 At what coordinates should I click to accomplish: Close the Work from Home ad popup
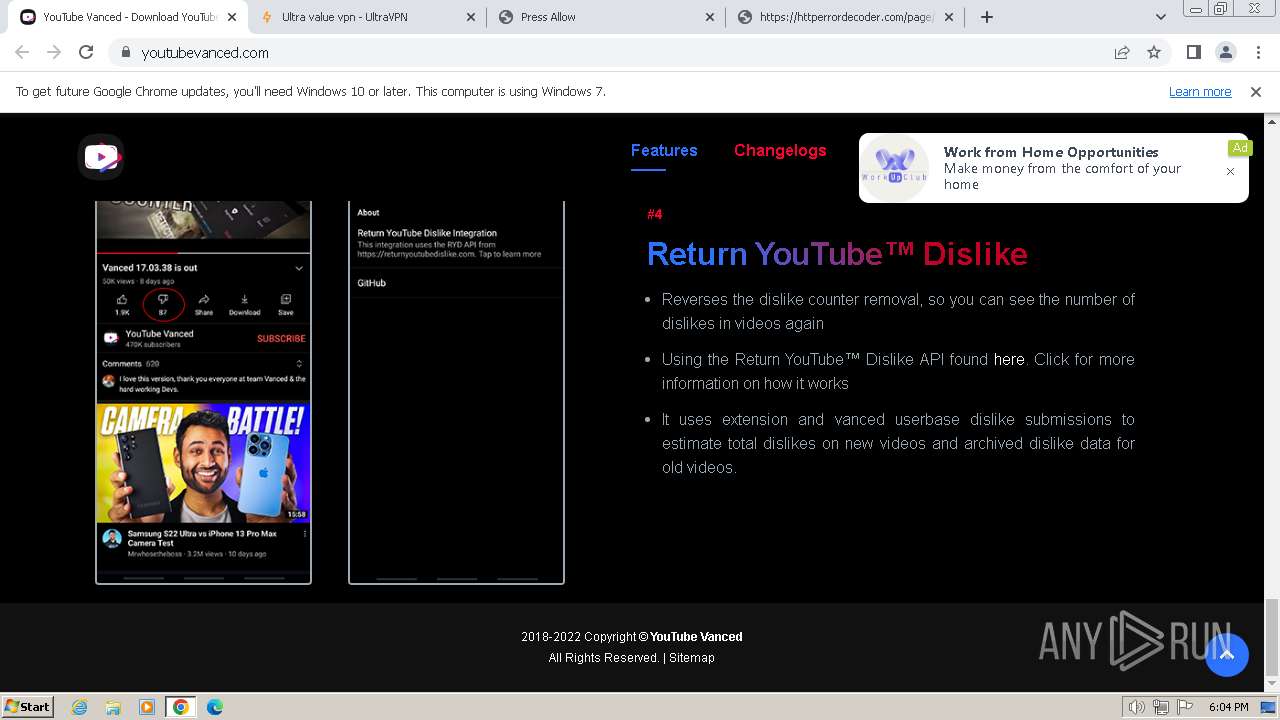[x=1230, y=171]
